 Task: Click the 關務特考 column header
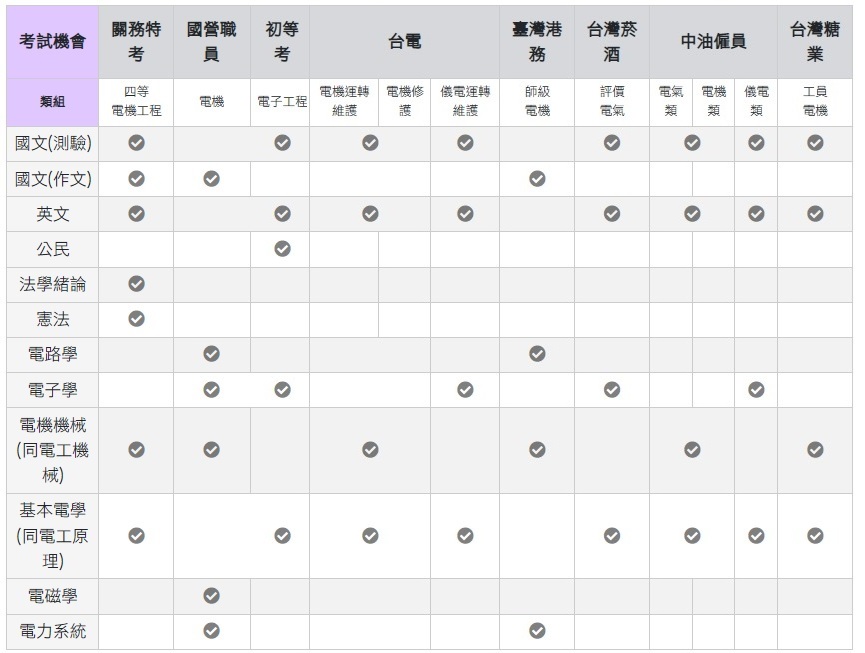coord(136,42)
